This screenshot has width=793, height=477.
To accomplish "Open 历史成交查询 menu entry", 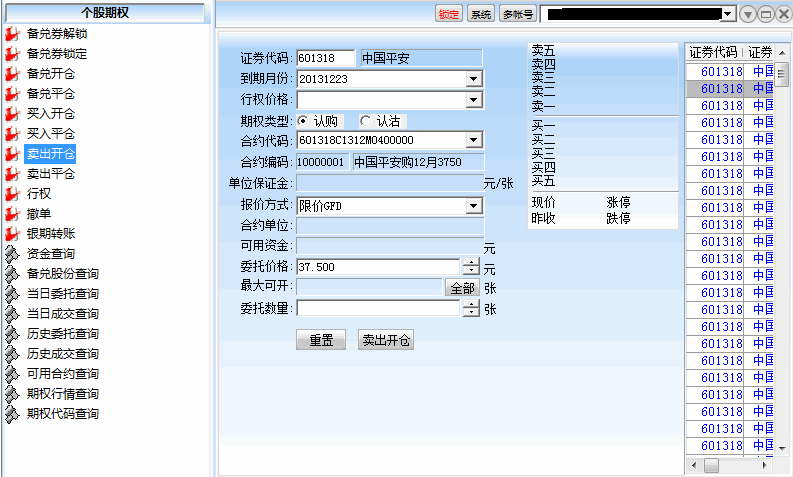I will tap(63, 354).
